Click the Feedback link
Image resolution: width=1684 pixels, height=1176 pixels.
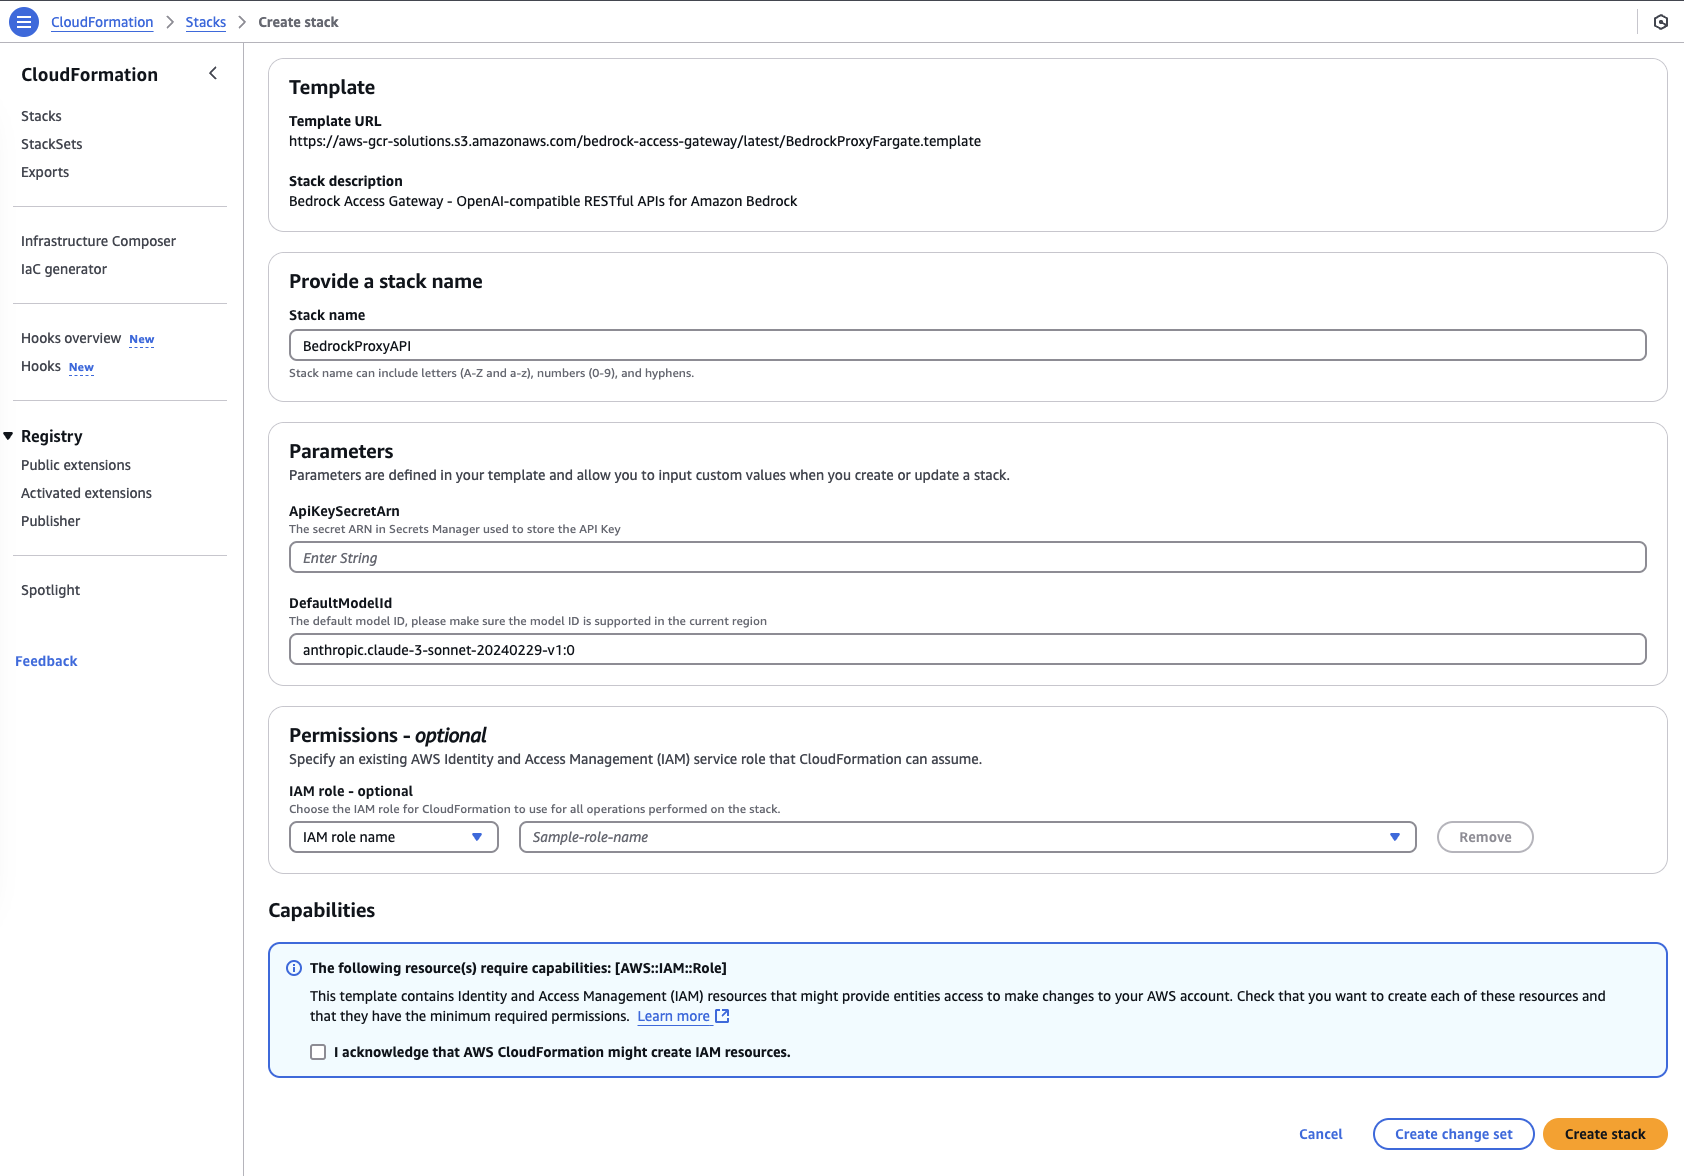[46, 661]
